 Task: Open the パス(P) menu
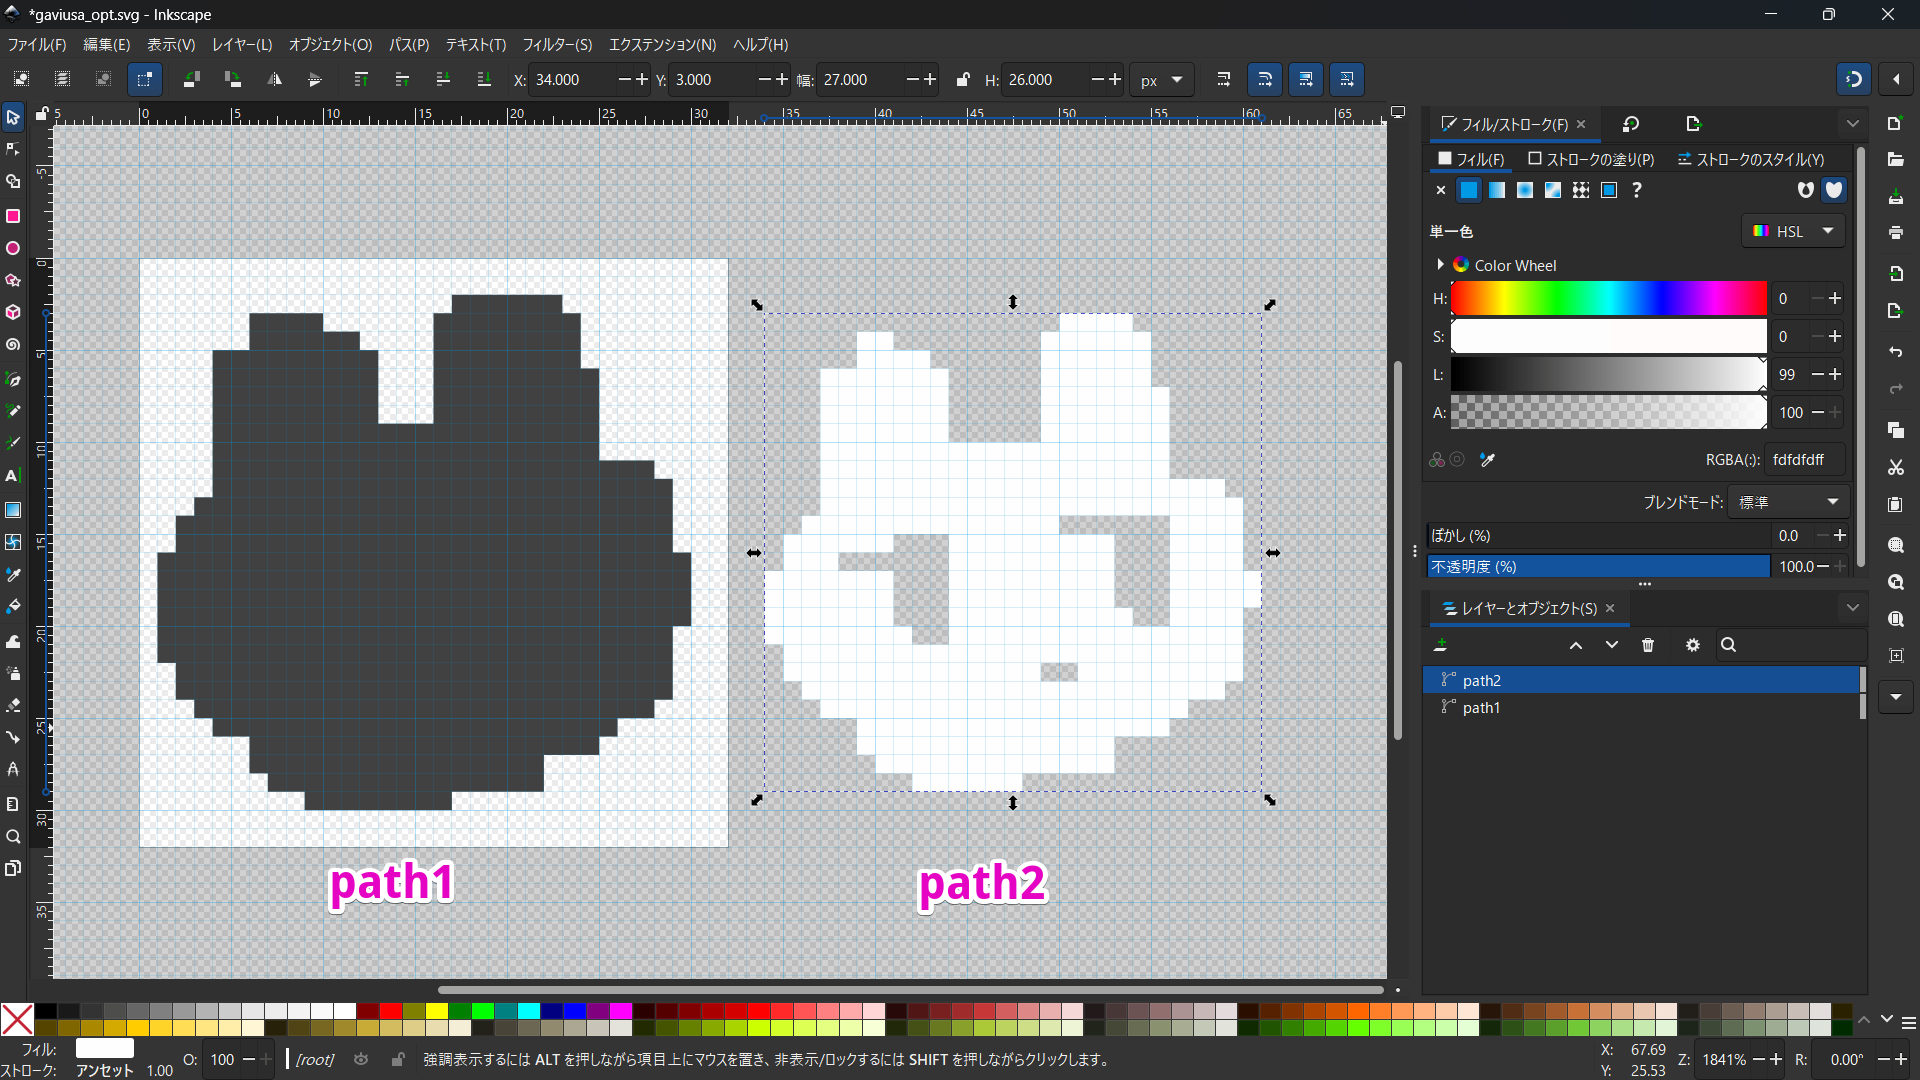pyautogui.click(x=409, y=45)
